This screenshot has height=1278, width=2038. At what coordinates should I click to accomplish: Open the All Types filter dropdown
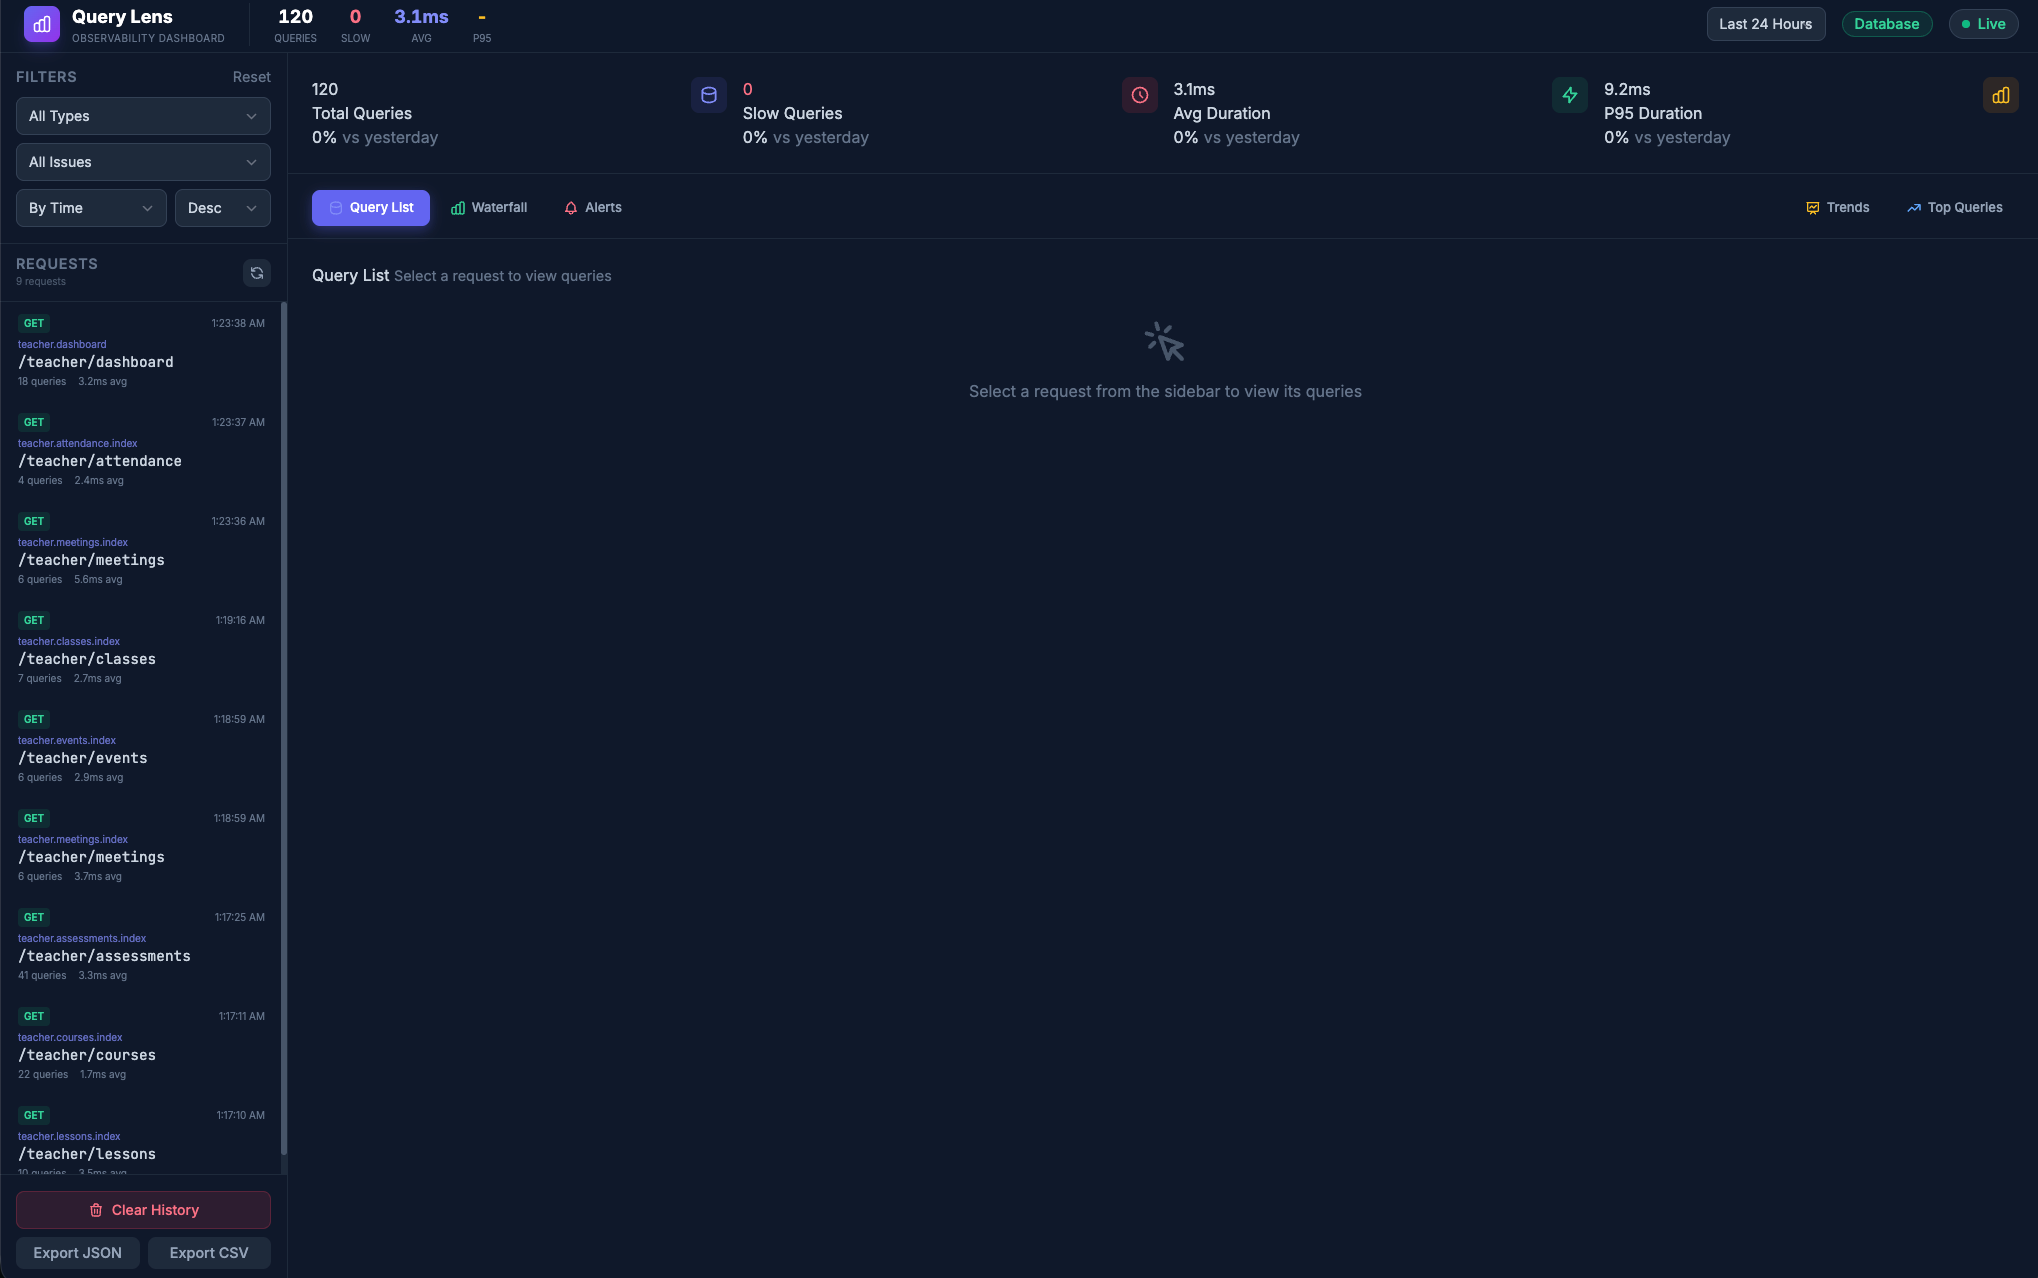tap(142, 116)
